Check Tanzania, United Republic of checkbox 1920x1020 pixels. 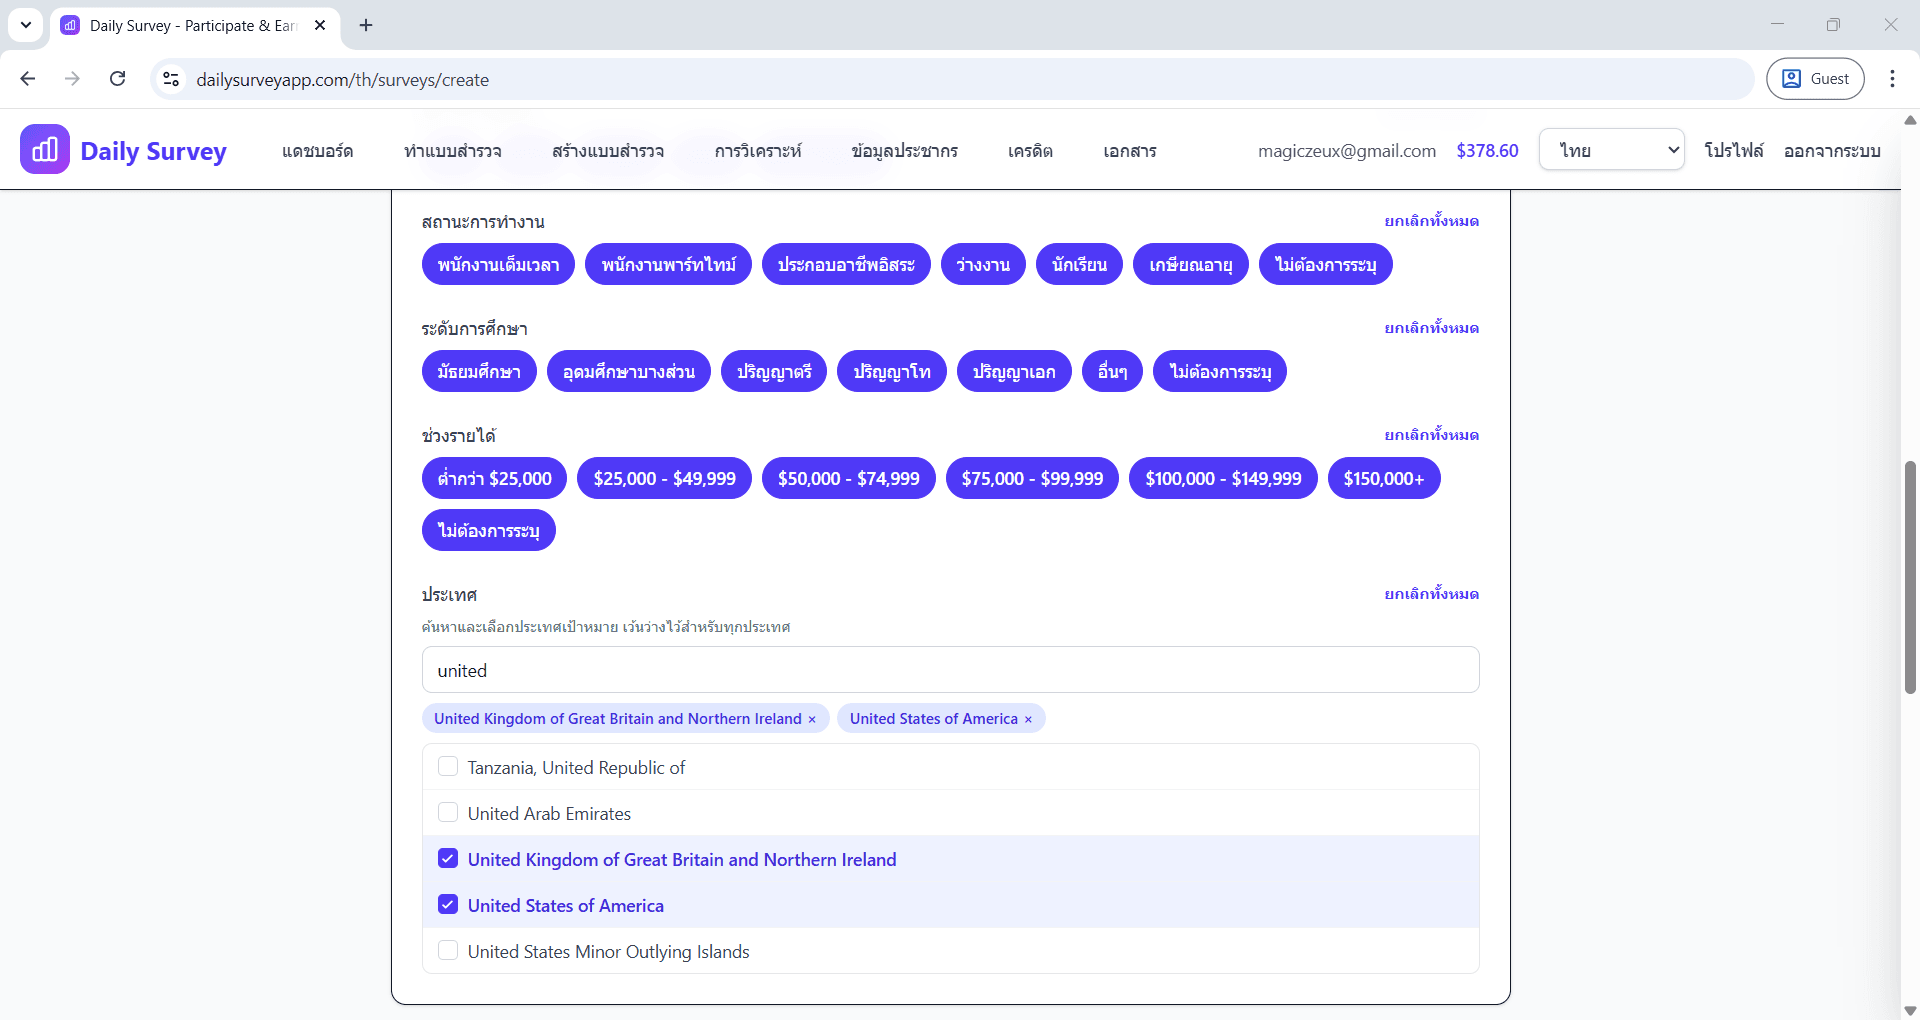coord(448,767)
